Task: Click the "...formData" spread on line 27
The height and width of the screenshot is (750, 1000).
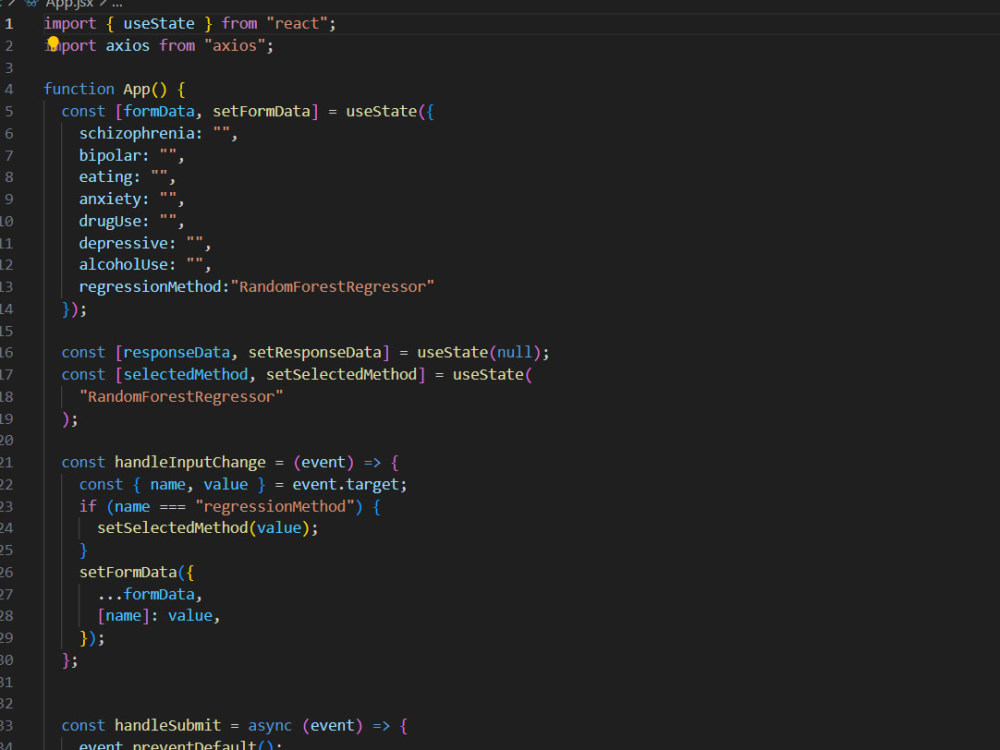Action: pos(145,594)
